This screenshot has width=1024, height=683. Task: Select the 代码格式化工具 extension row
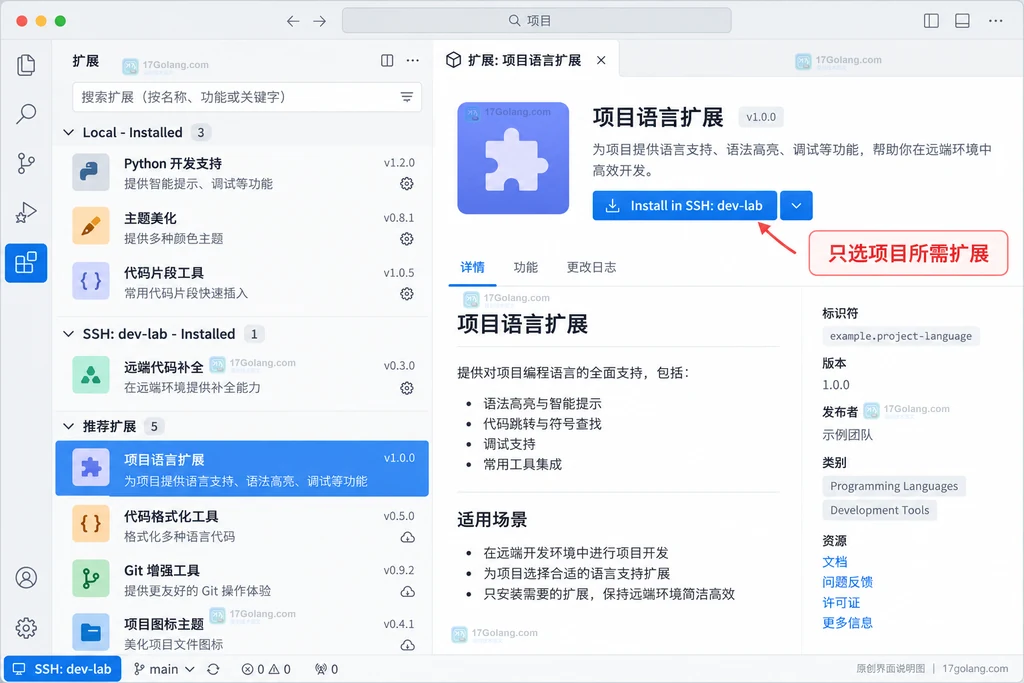coord(242,526)
